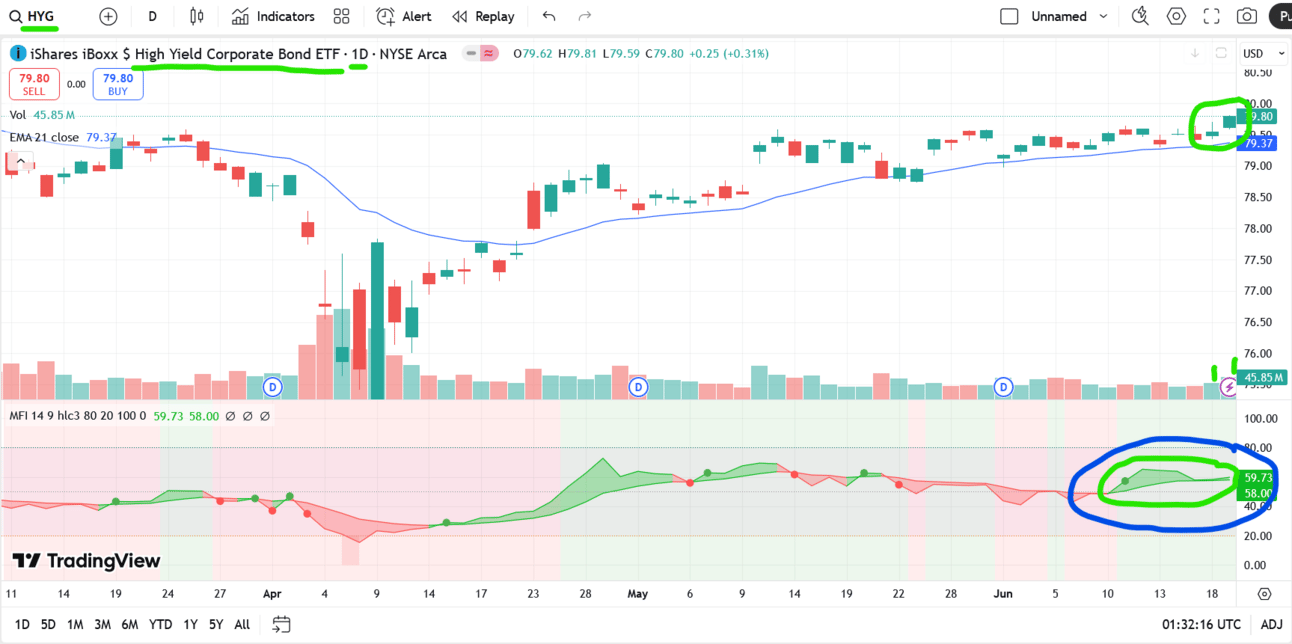Image resolution: width=1292 pixels, height=644 pixels.
Task: Click the layout setup square icon
Action: (1010, 16)
